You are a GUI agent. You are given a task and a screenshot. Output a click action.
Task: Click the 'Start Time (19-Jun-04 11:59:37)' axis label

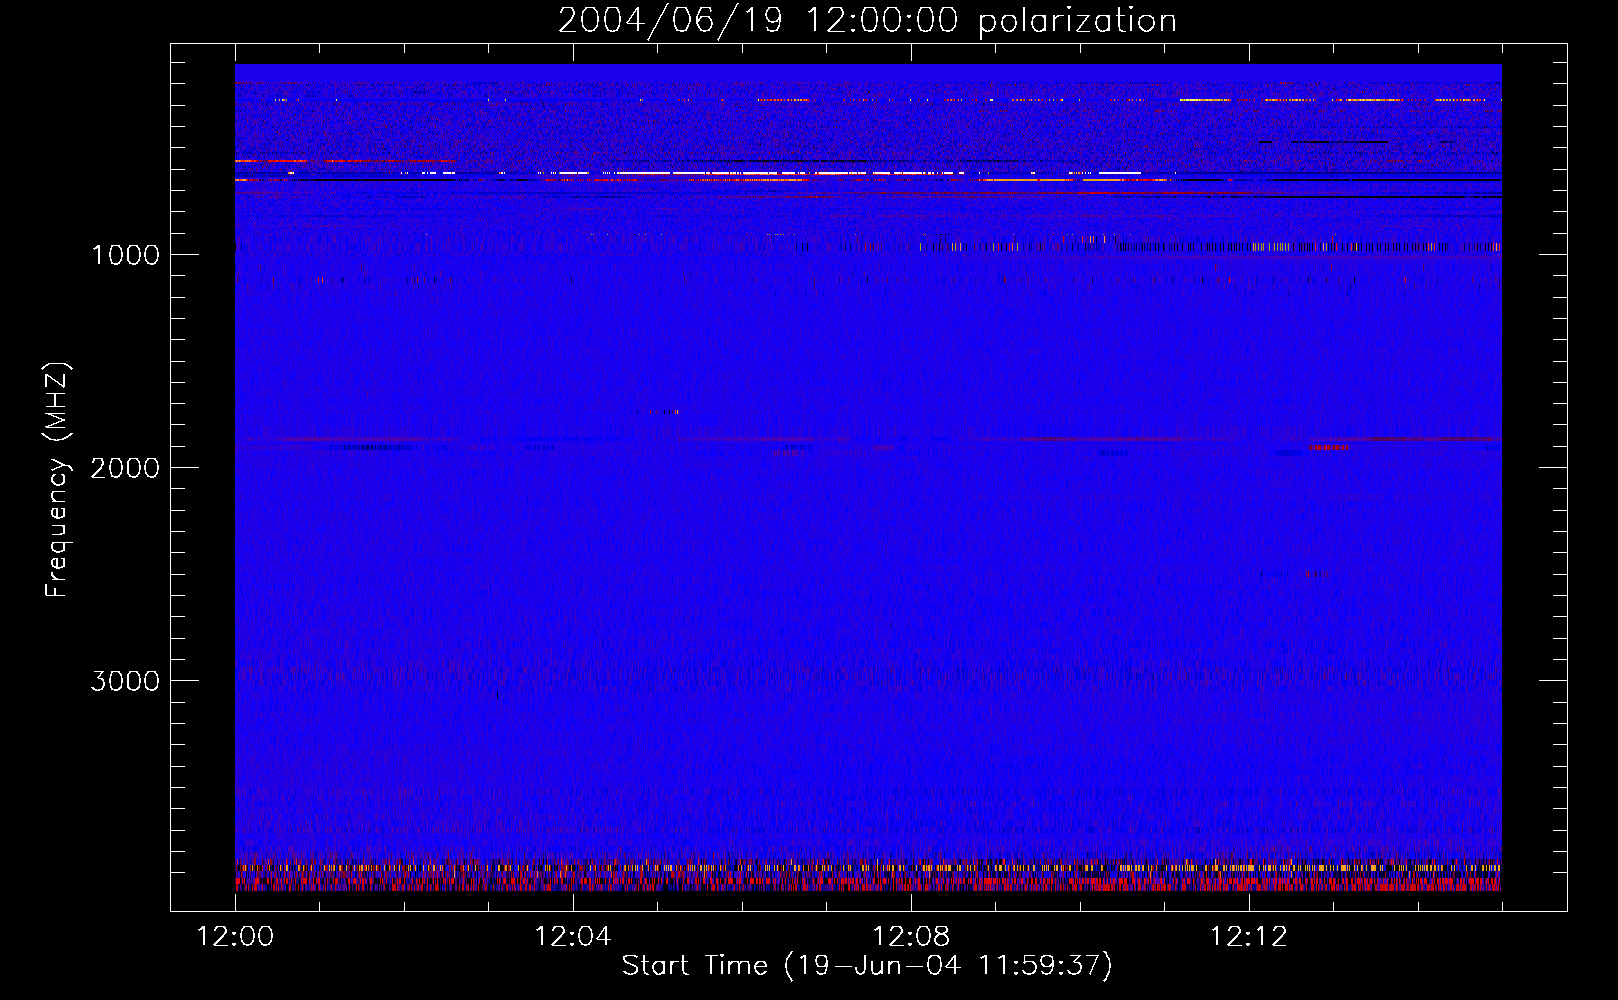tap(867, 966)
